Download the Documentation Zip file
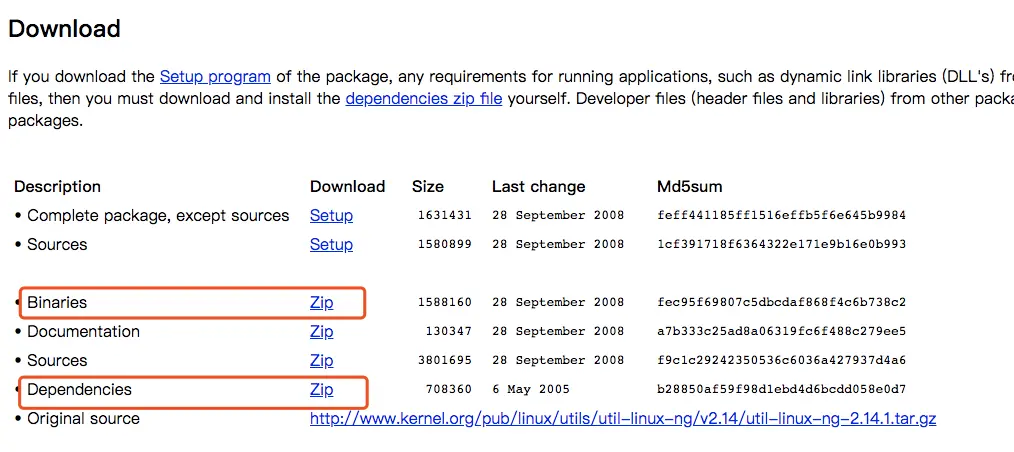 pos(321,331)
